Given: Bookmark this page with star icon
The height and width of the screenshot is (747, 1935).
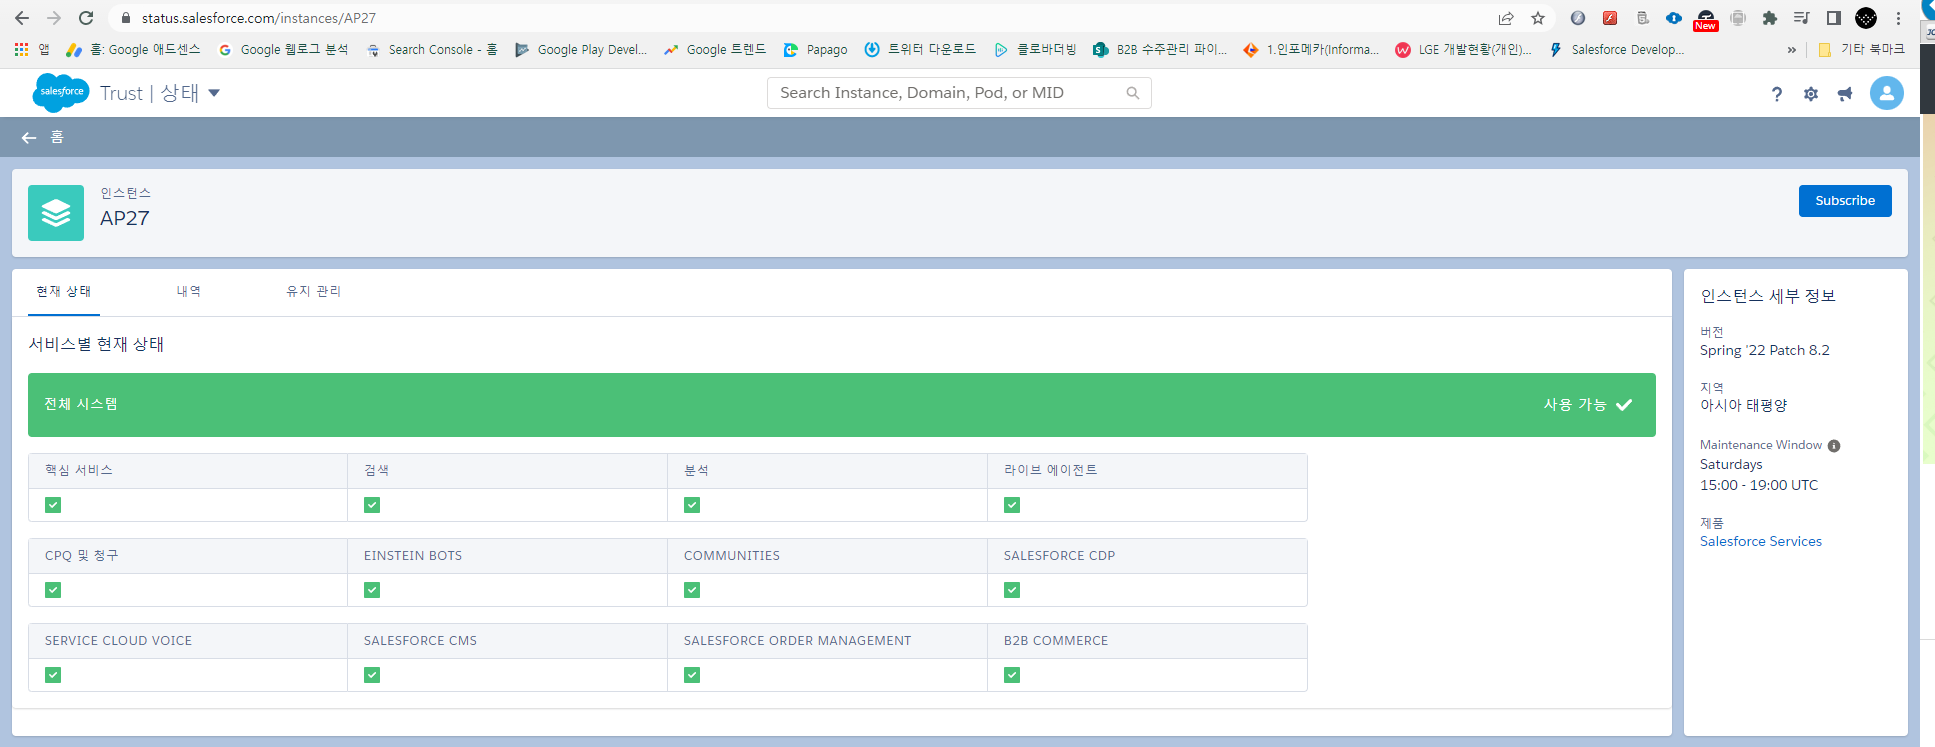Looking at the screenshot, I should coord(1538,18).
